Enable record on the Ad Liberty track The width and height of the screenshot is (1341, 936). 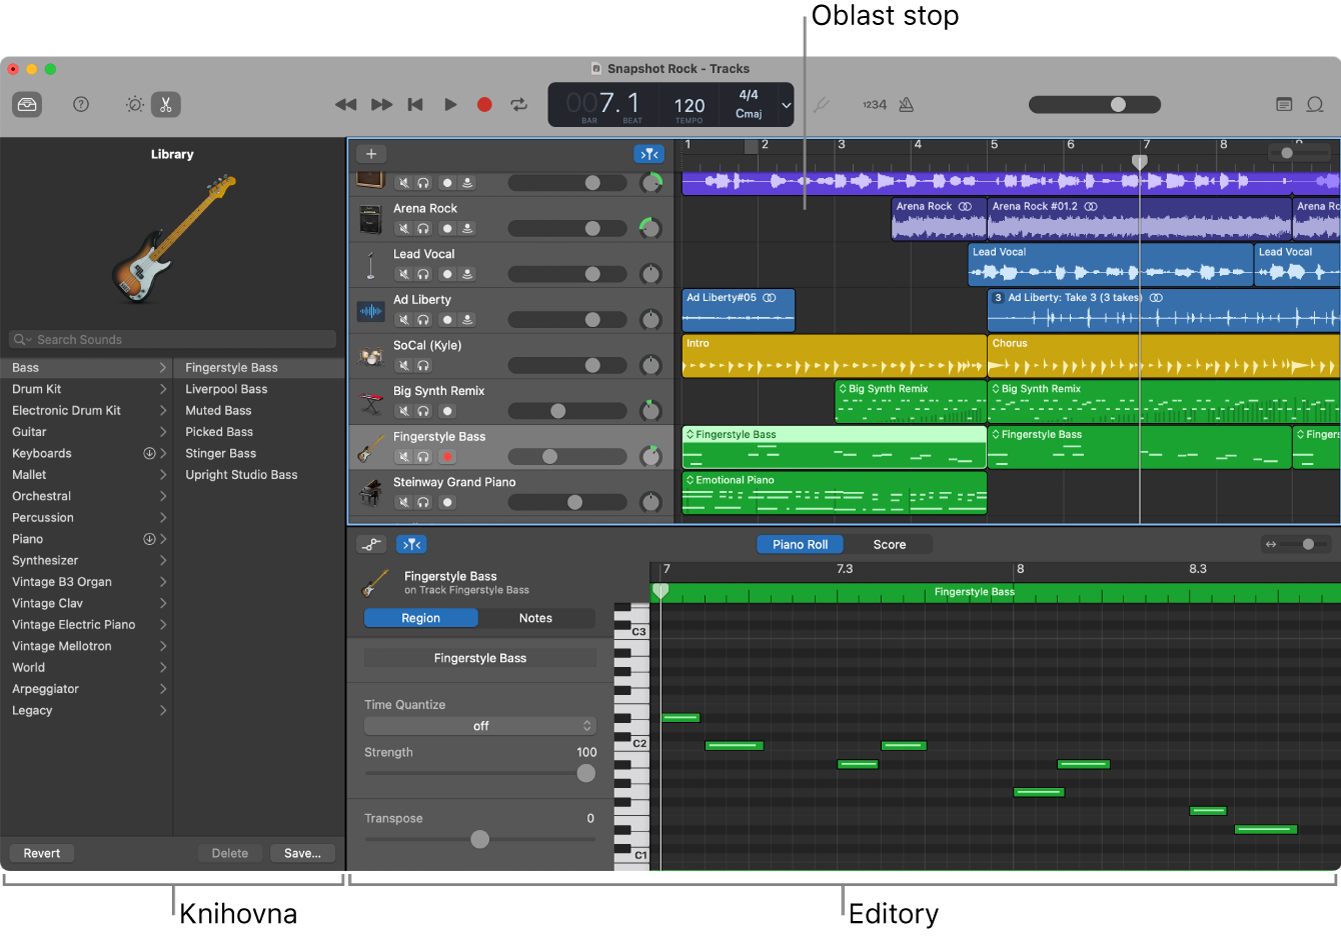coord(446,319)
